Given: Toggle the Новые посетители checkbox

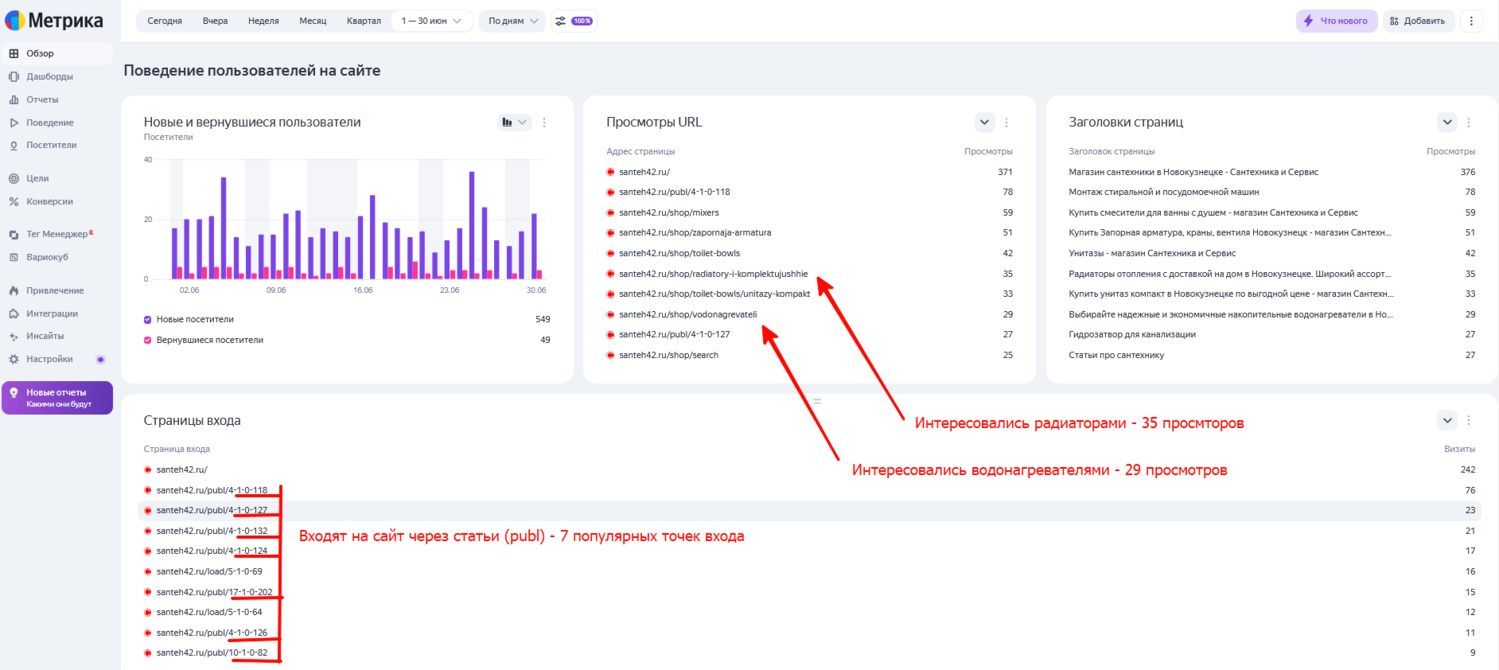Looking at the screenshot, I should (x=148, y=319).
